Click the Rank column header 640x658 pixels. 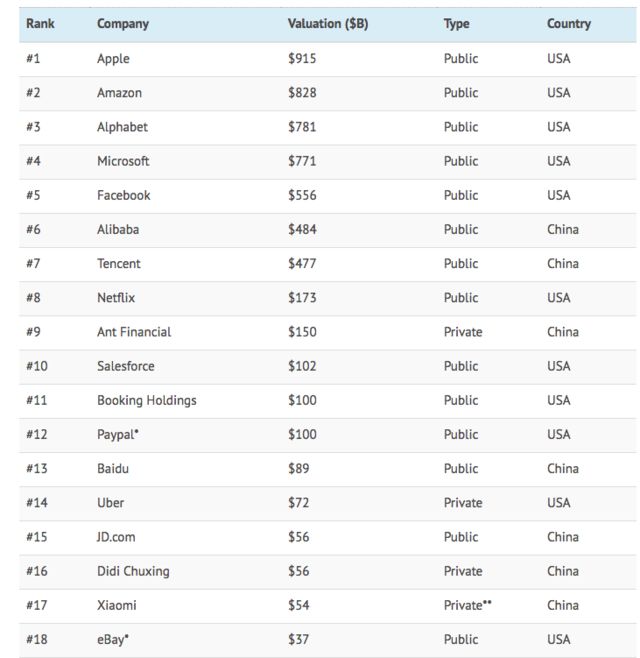(40, 24)
